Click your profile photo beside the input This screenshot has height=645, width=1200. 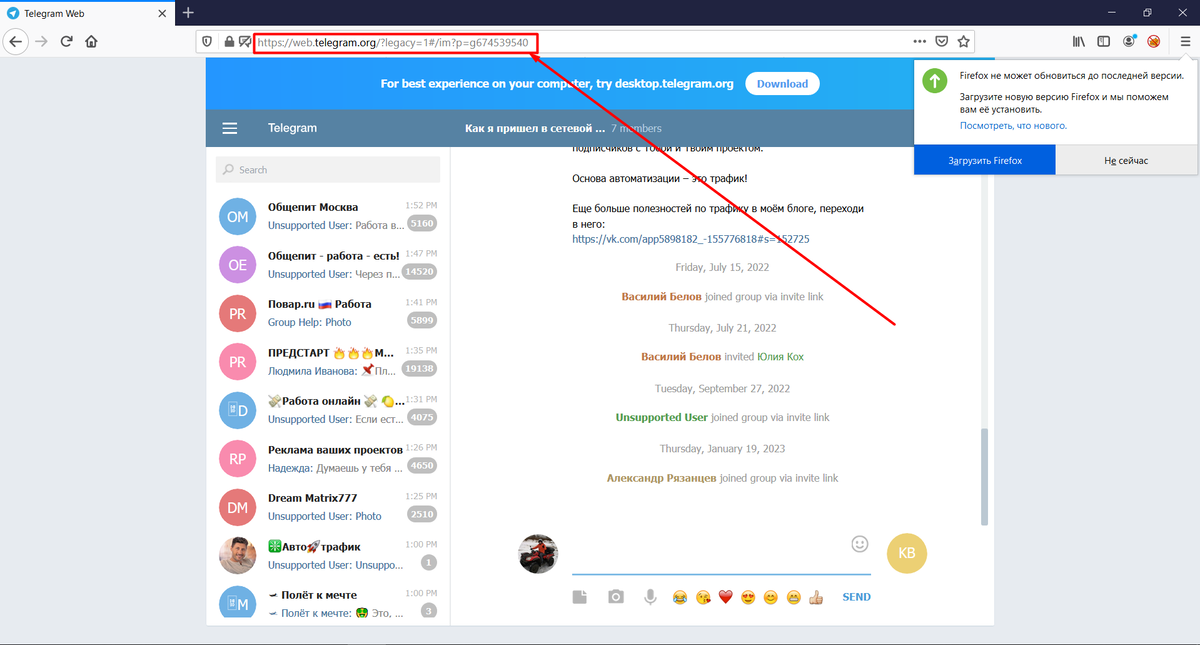point(538,553)
